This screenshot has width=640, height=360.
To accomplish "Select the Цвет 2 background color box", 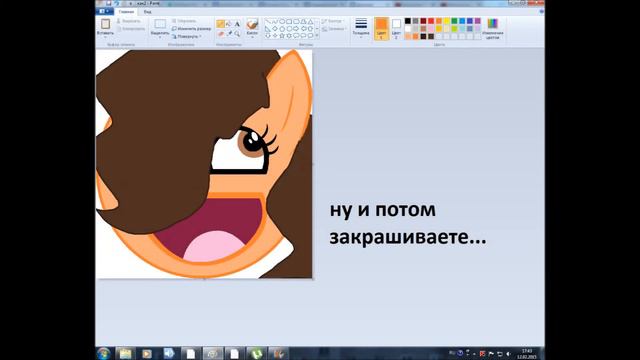I will (x=396, y=29).
